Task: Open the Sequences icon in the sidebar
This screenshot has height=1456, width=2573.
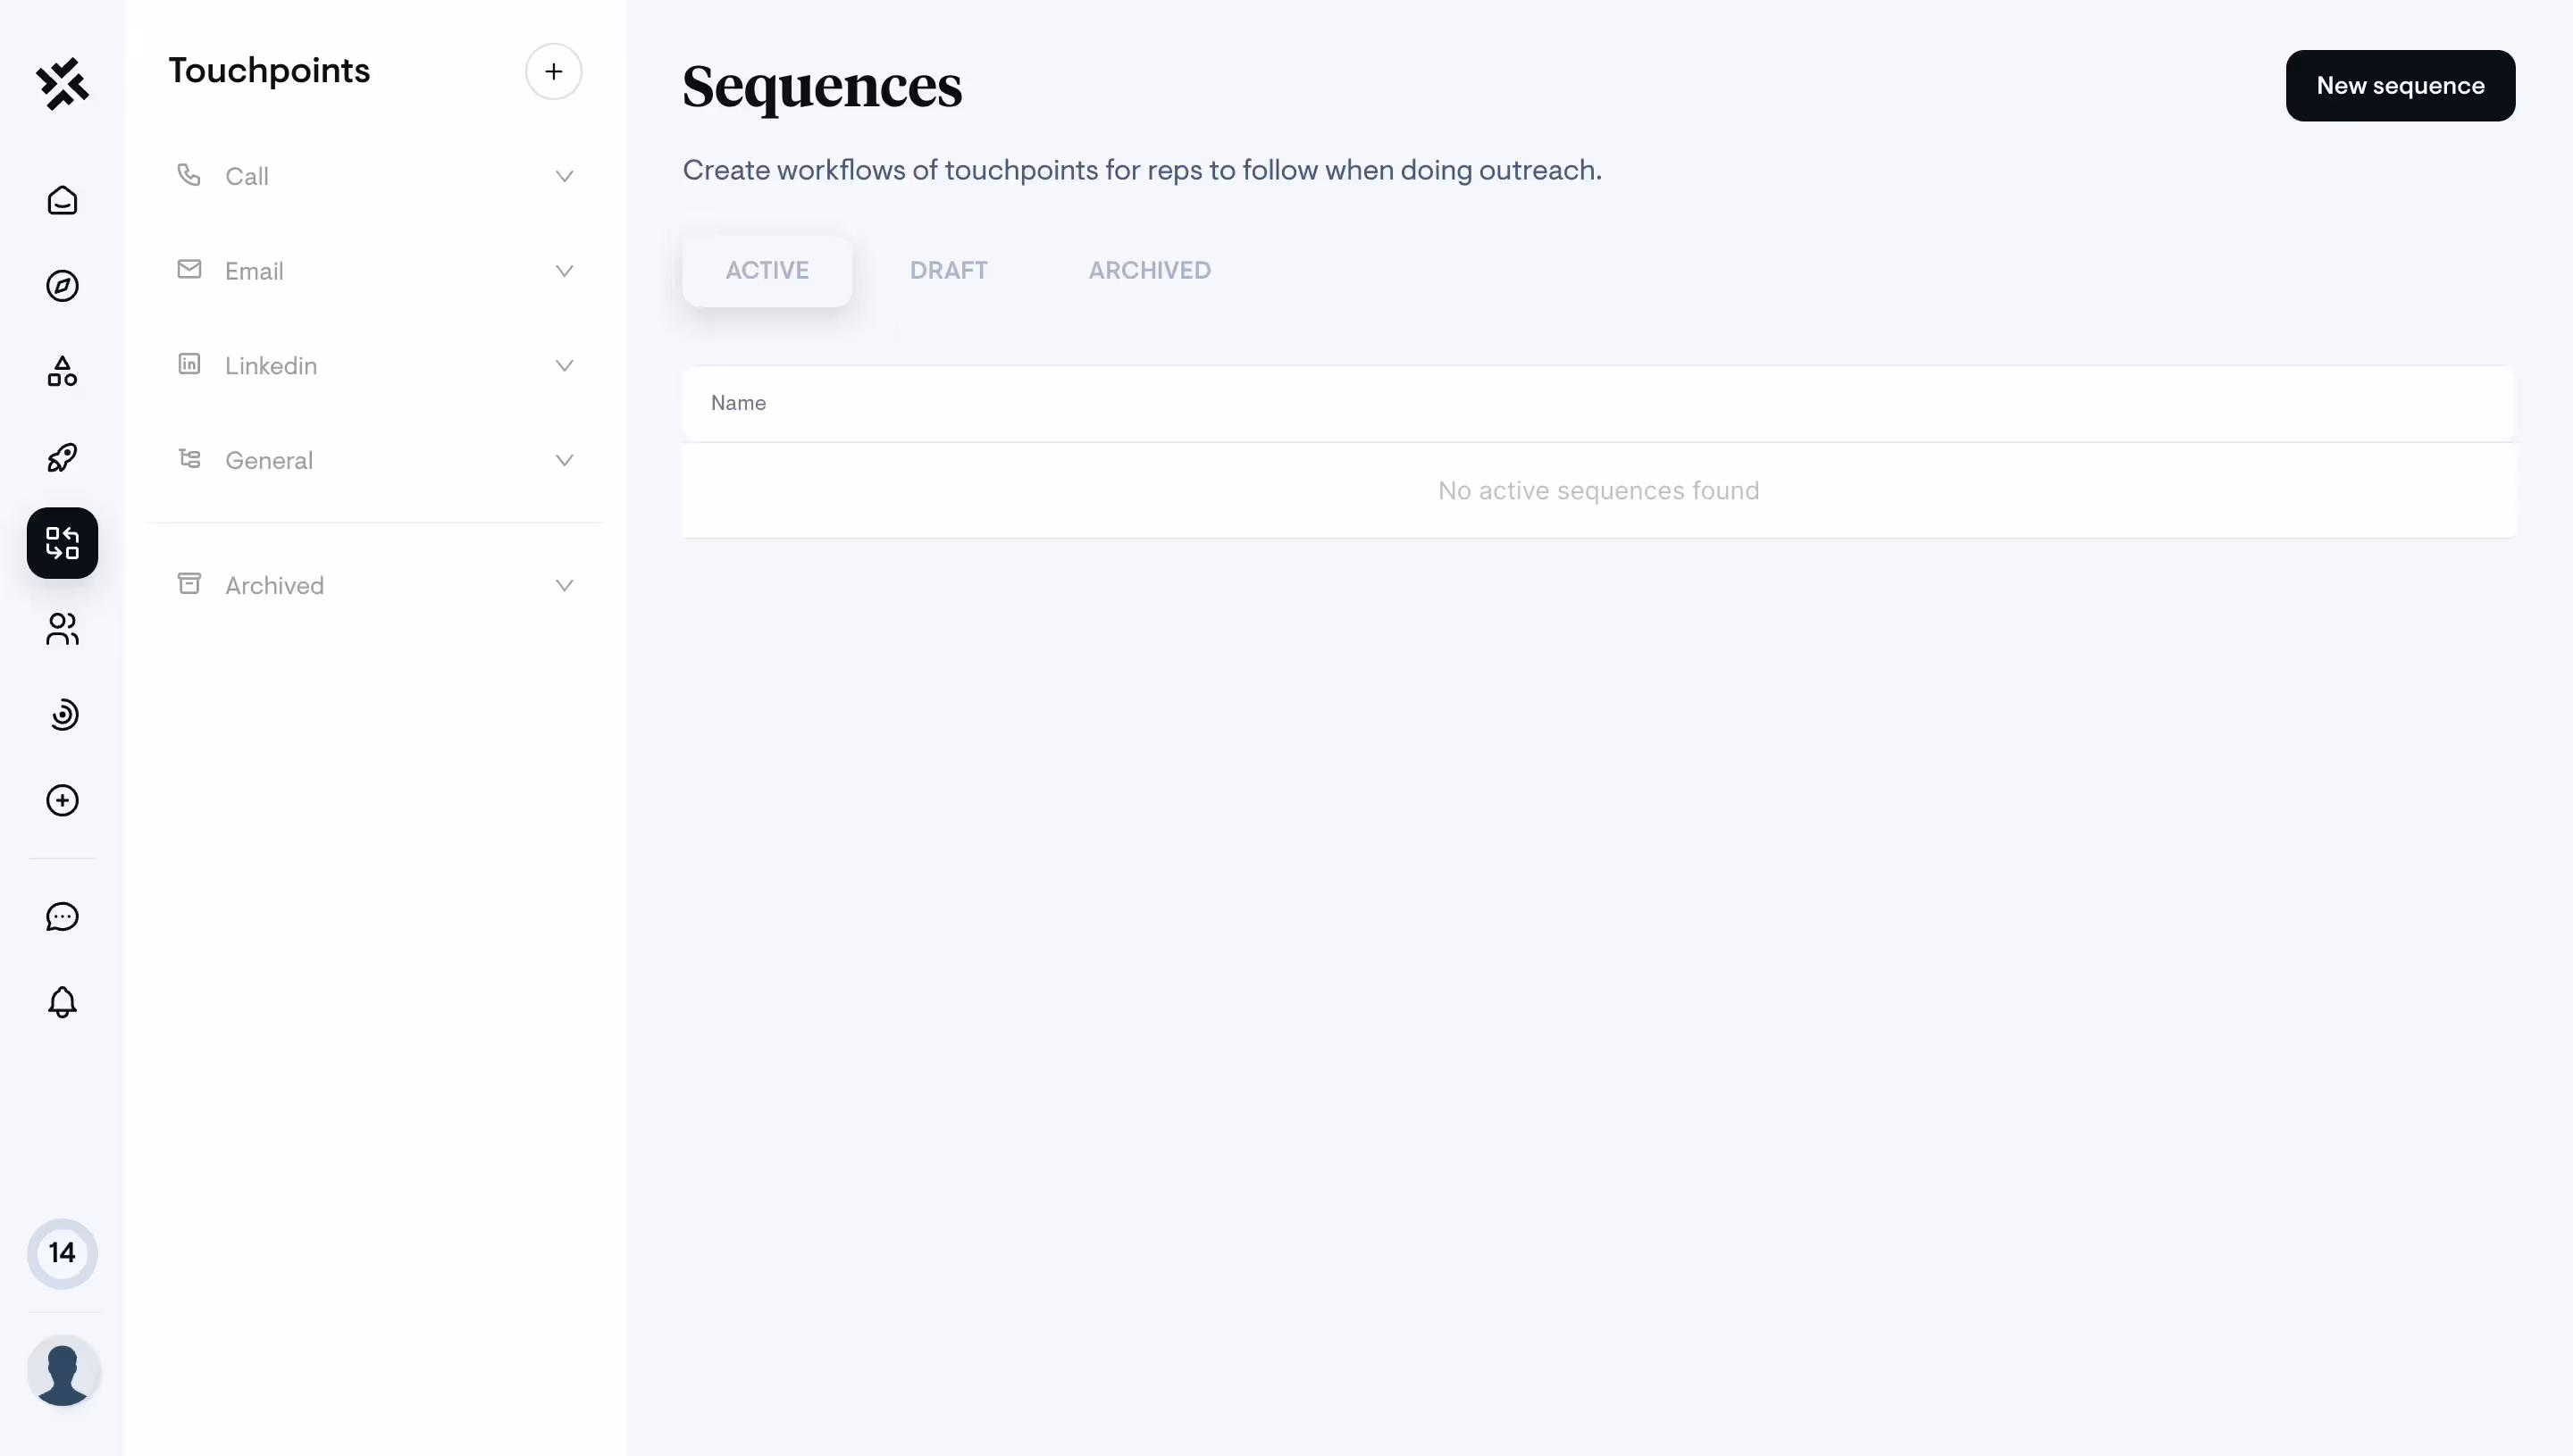Action: 62,543
